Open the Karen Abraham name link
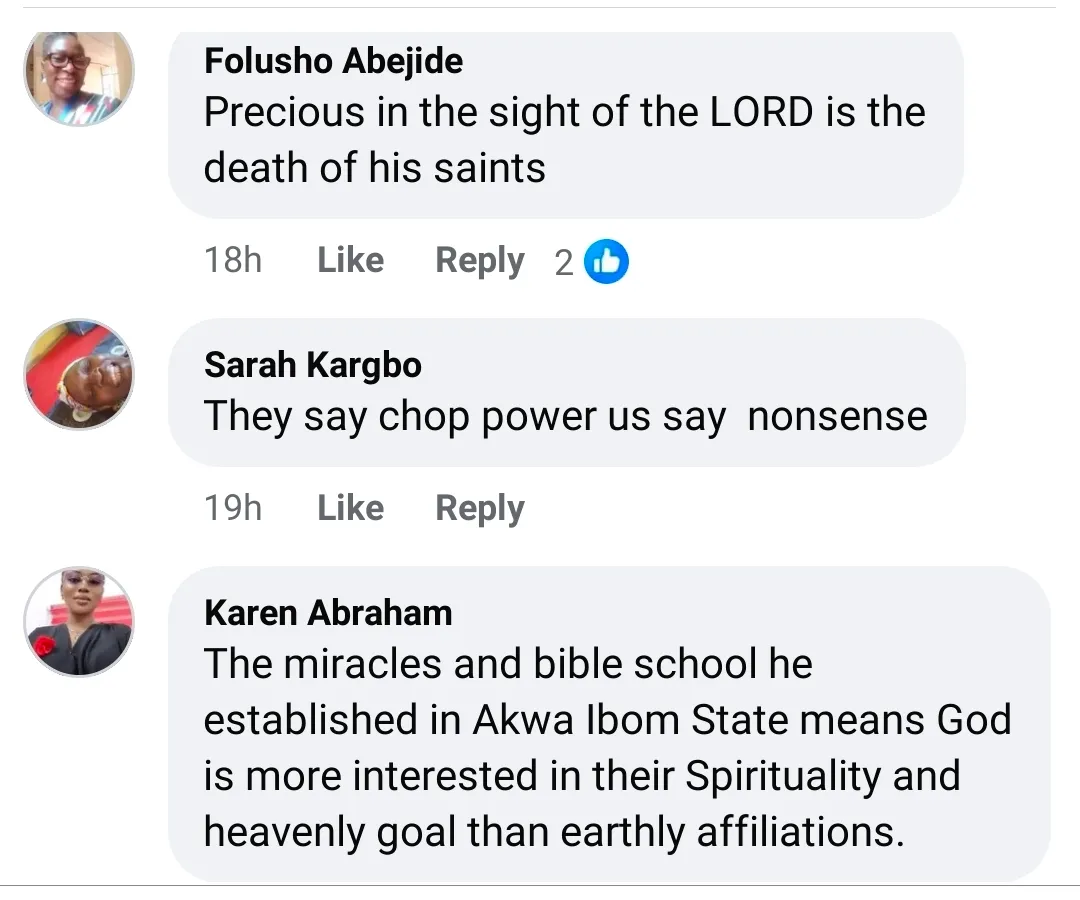The width and height of the screenshot is (1080, 900). (x=328, y=612)
